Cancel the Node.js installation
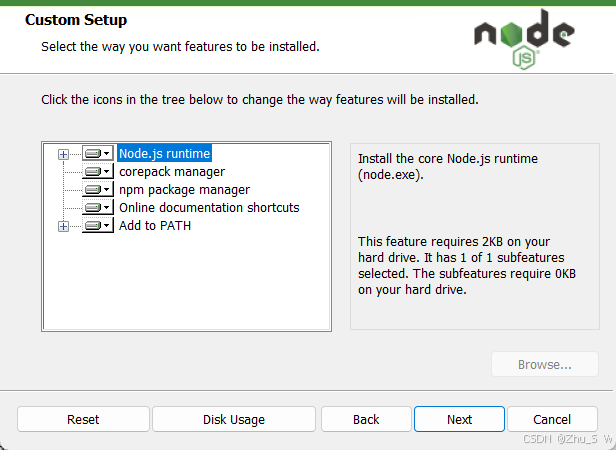This screenshot has width=616, height=450. pyautogui.click(x=552, y=419)
